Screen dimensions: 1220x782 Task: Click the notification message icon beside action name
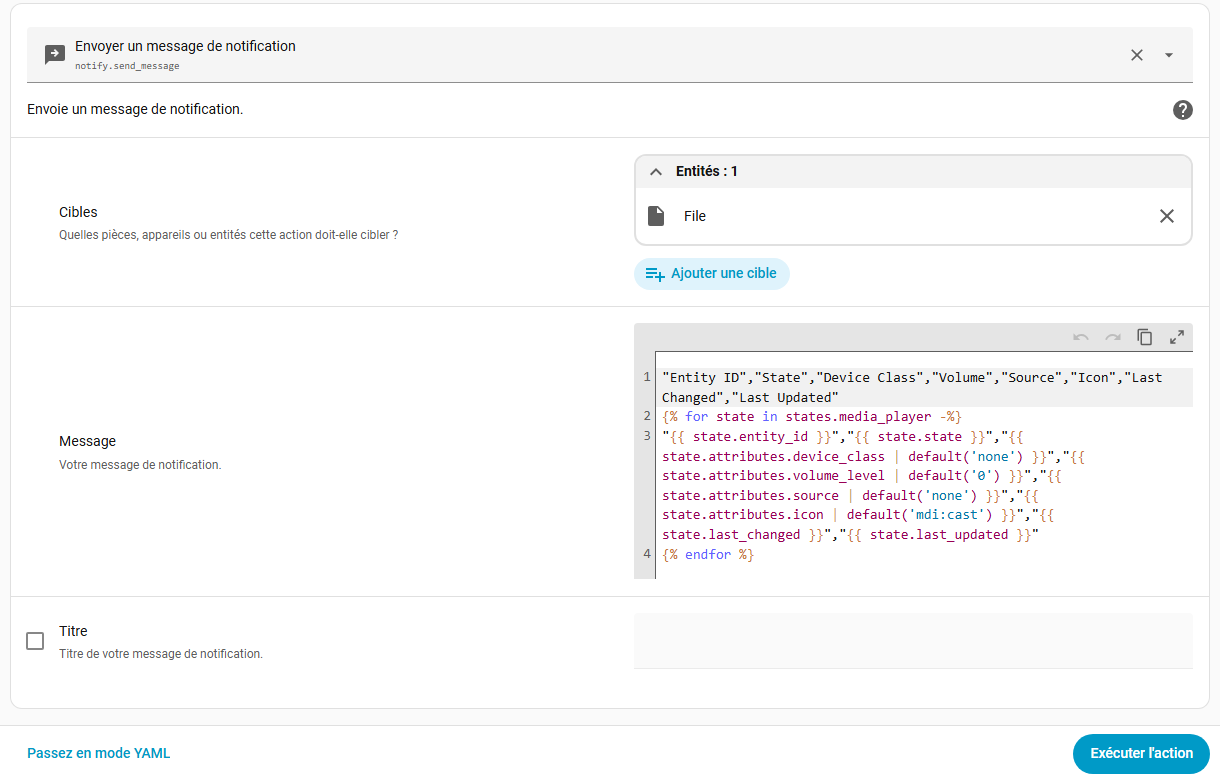pyautogui.click(x=55, y=55)
